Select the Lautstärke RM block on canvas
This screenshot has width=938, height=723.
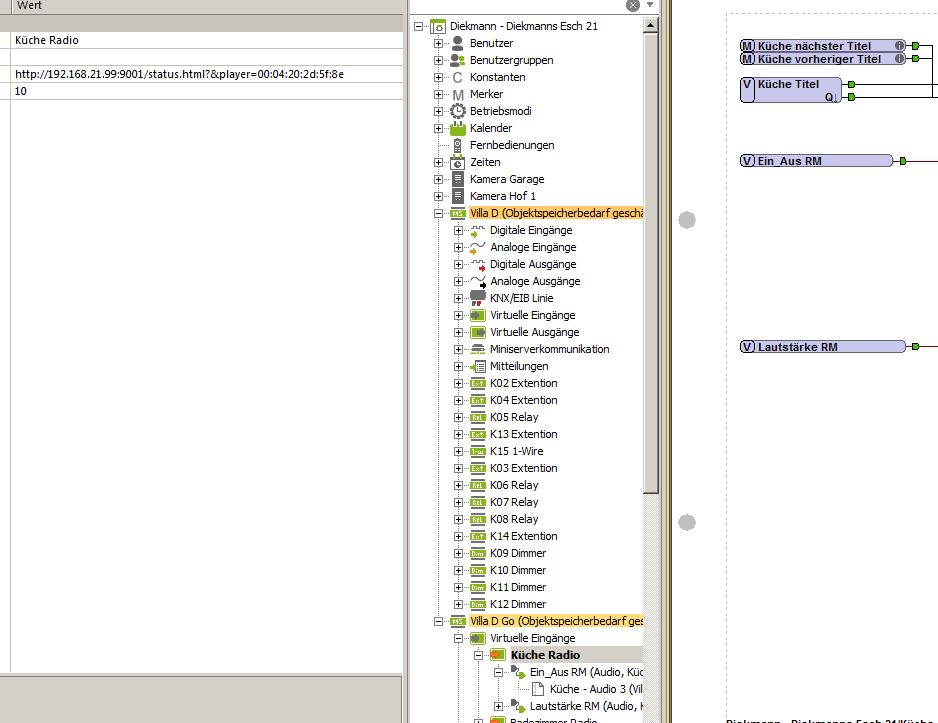[823, 347]
